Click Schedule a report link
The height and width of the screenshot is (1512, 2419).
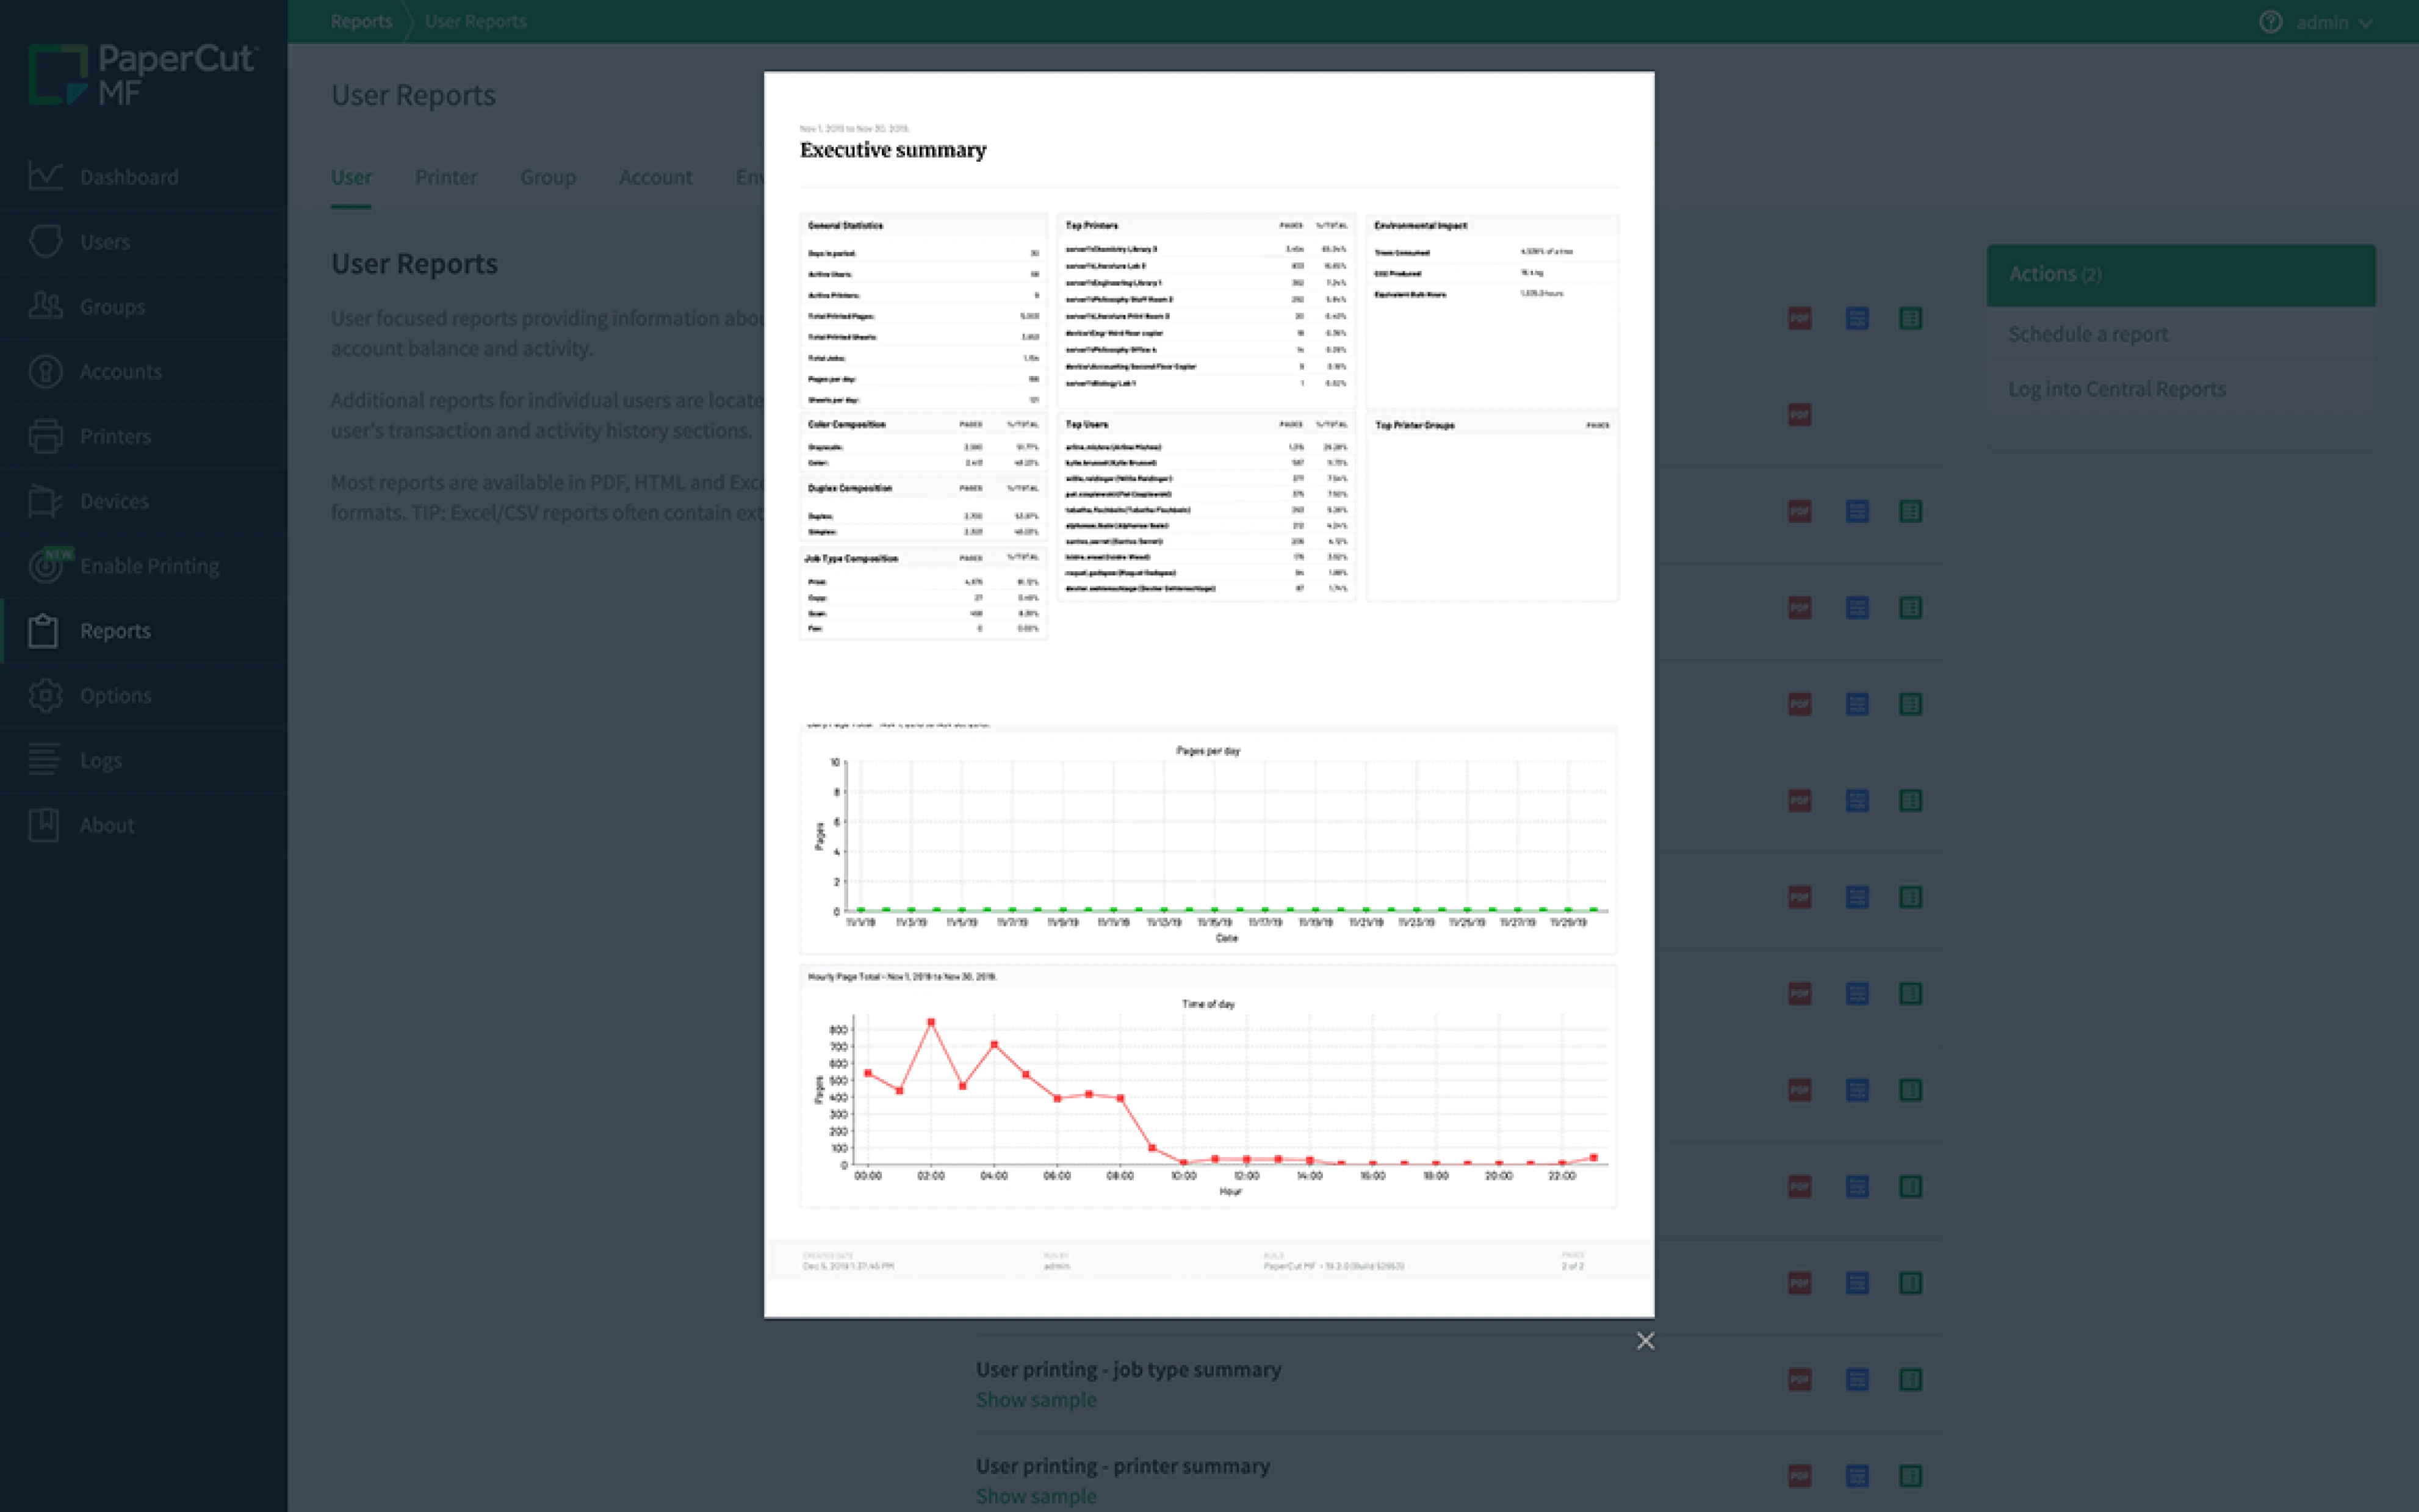click(2087, 334)
